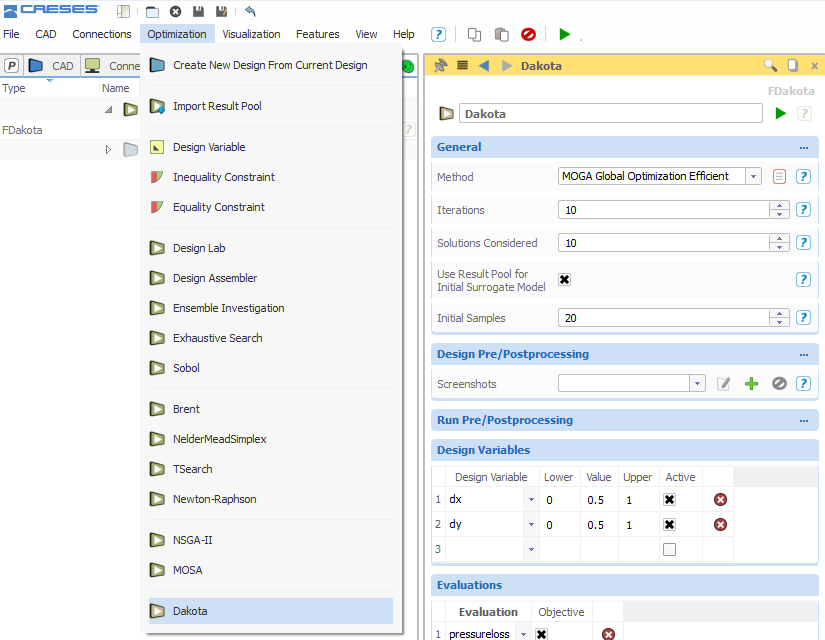
Task: Open help for Initial Samples
Action: point(803,317)
